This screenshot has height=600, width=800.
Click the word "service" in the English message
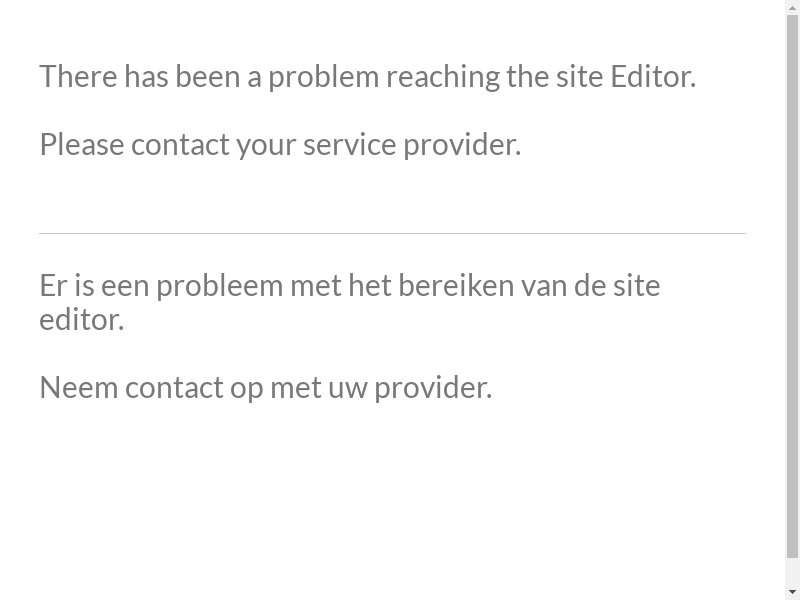coord(349,145)
